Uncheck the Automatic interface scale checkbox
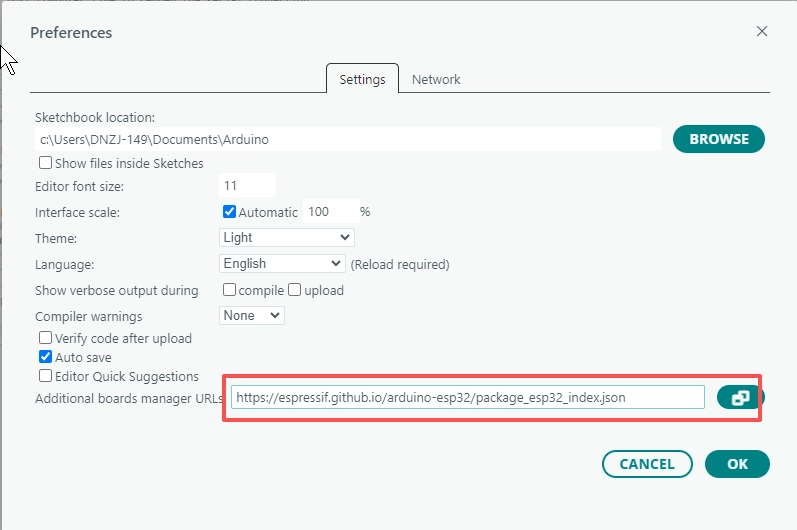The width and height of the screenshot is (797, 530). pyautogui.click(x=229, y=211)
